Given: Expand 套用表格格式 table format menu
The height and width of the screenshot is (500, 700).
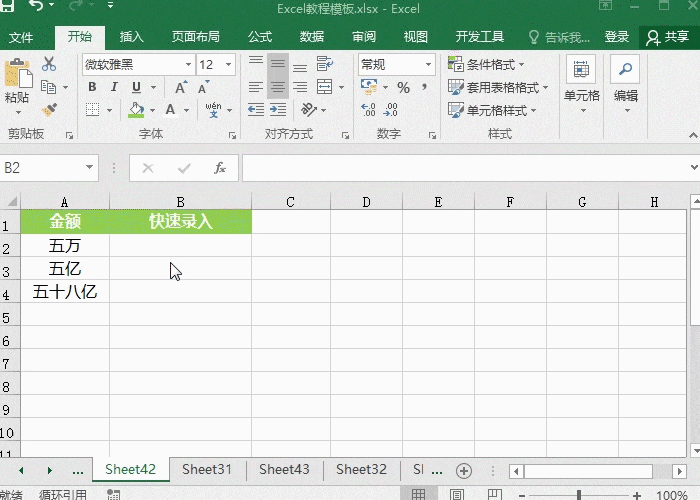Looking at the screenshot, I should [498, 88].
